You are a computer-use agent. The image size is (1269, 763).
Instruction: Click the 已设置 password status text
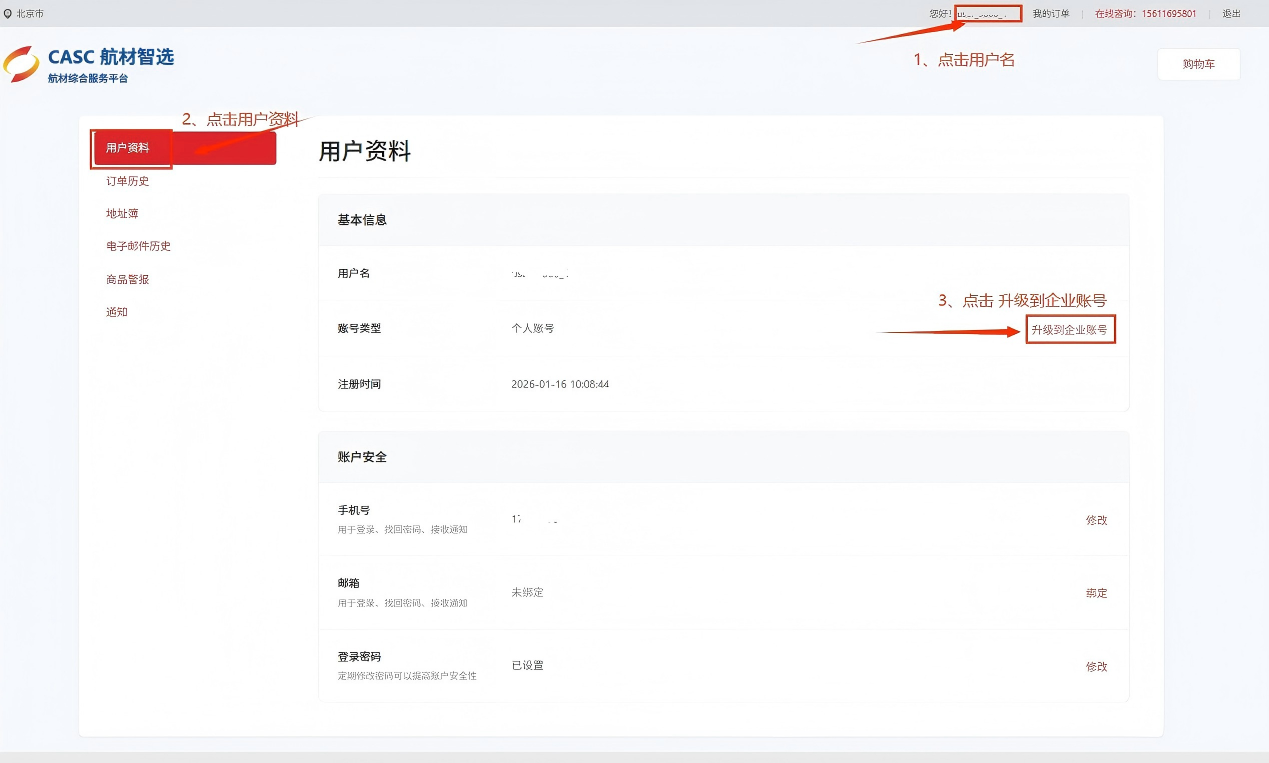(527, 665)
